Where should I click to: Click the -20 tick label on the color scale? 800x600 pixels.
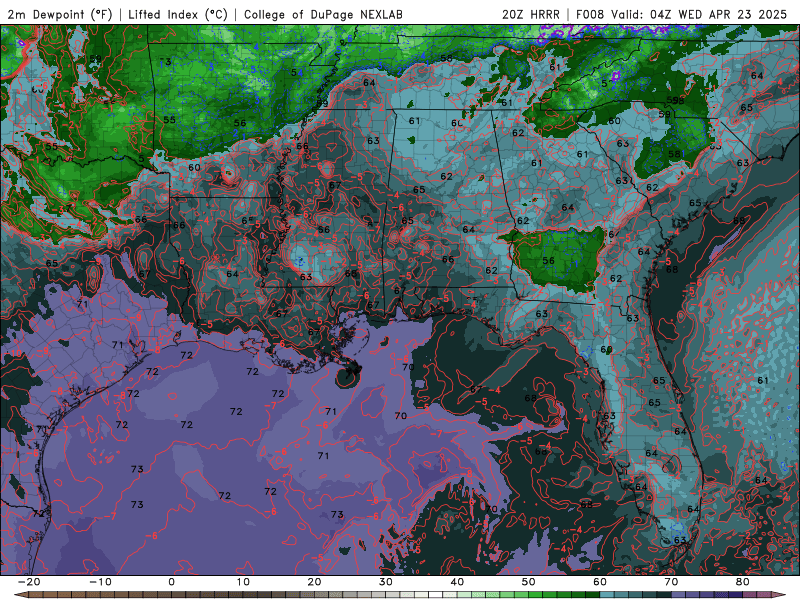click(x=29, y=582)
